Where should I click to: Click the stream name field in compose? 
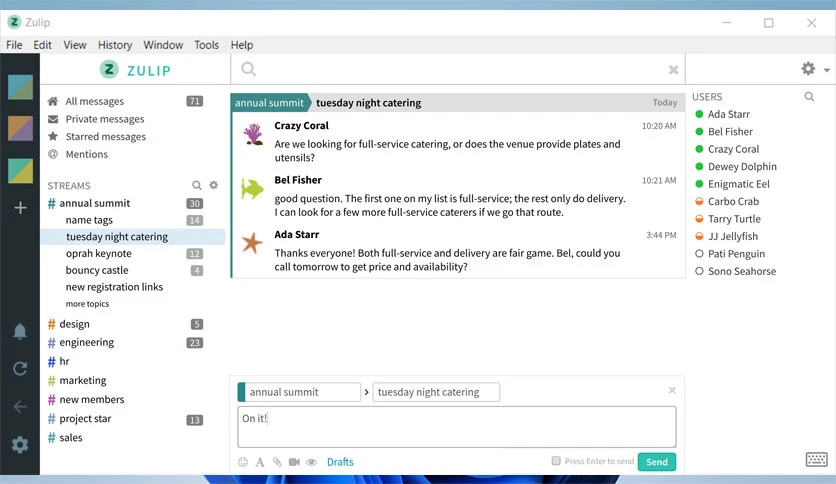point(302,392)
